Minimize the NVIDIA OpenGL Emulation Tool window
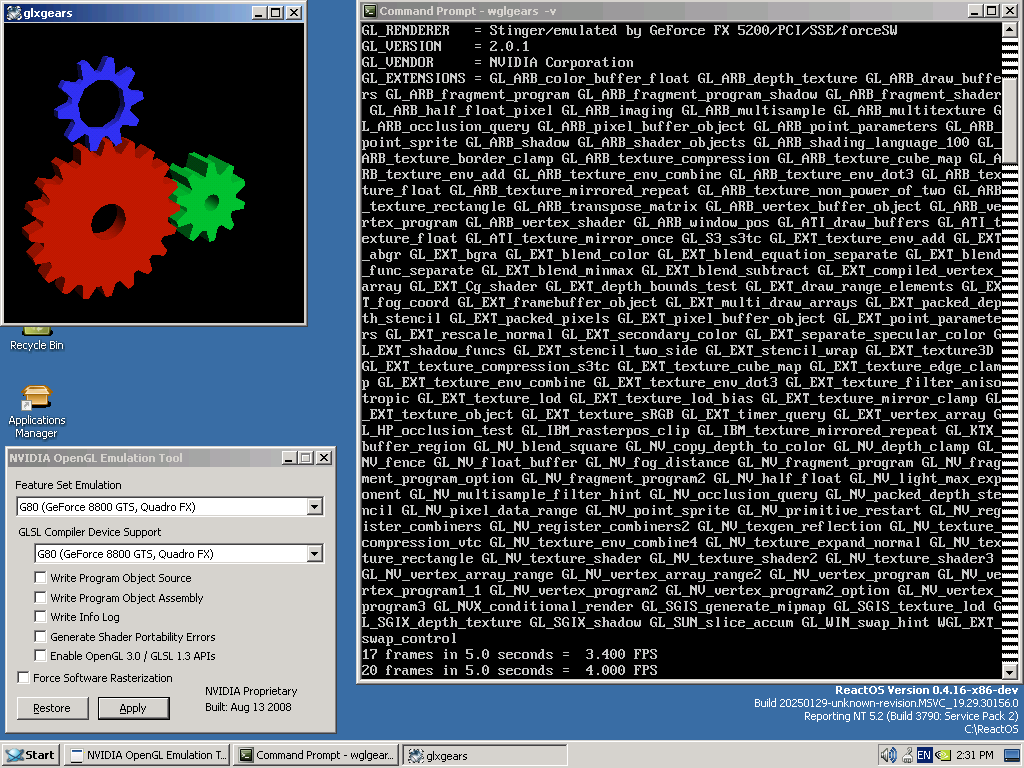Image resolution: width=1024 pixels, height=768 pixels. [289, 458]
